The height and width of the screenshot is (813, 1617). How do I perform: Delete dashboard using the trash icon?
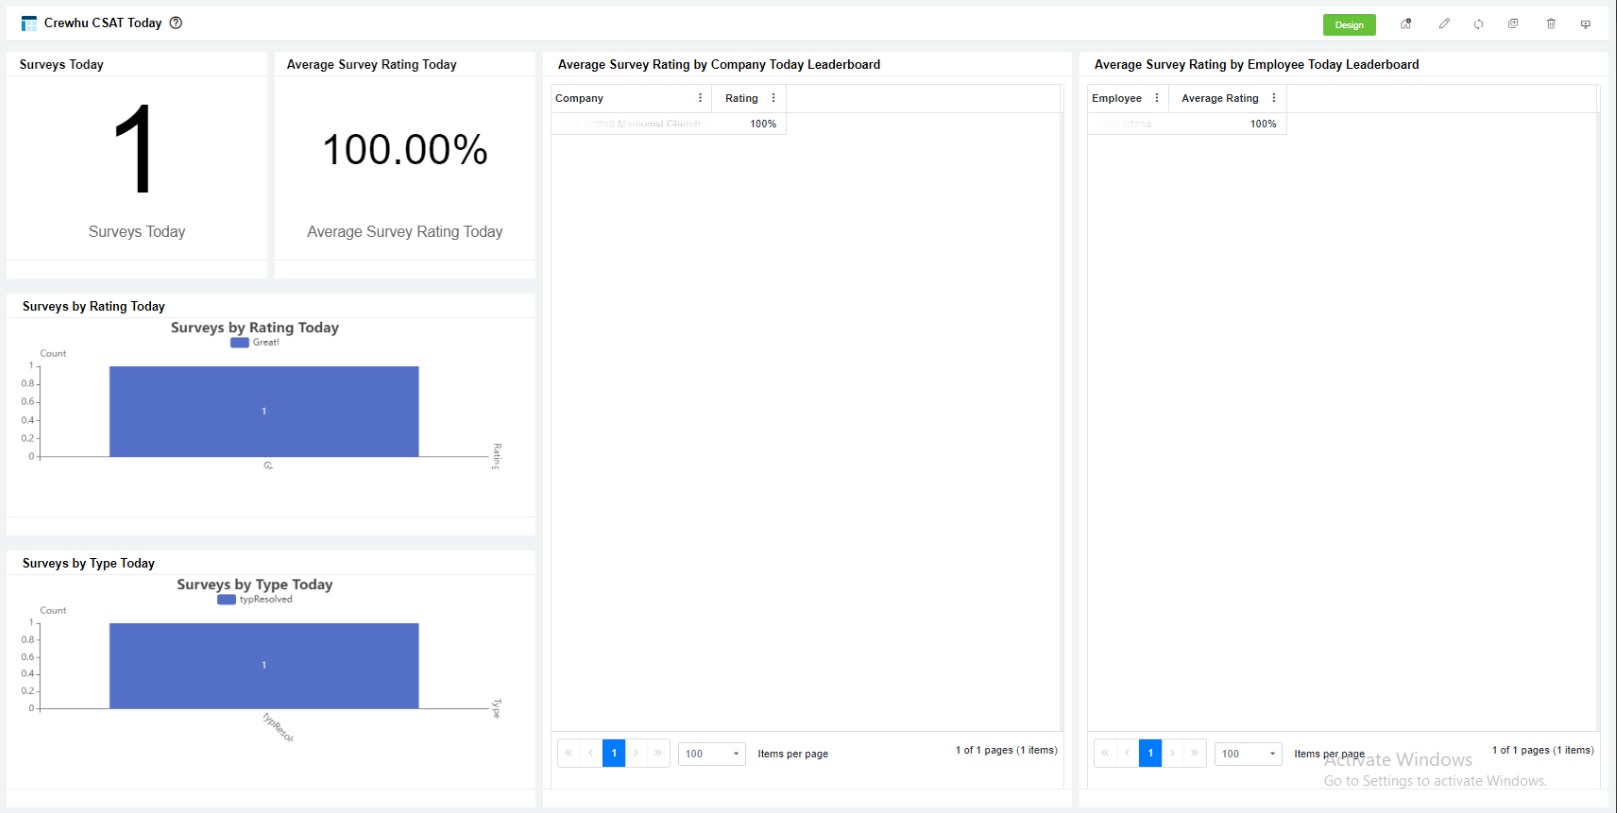tap(1551, 24)
